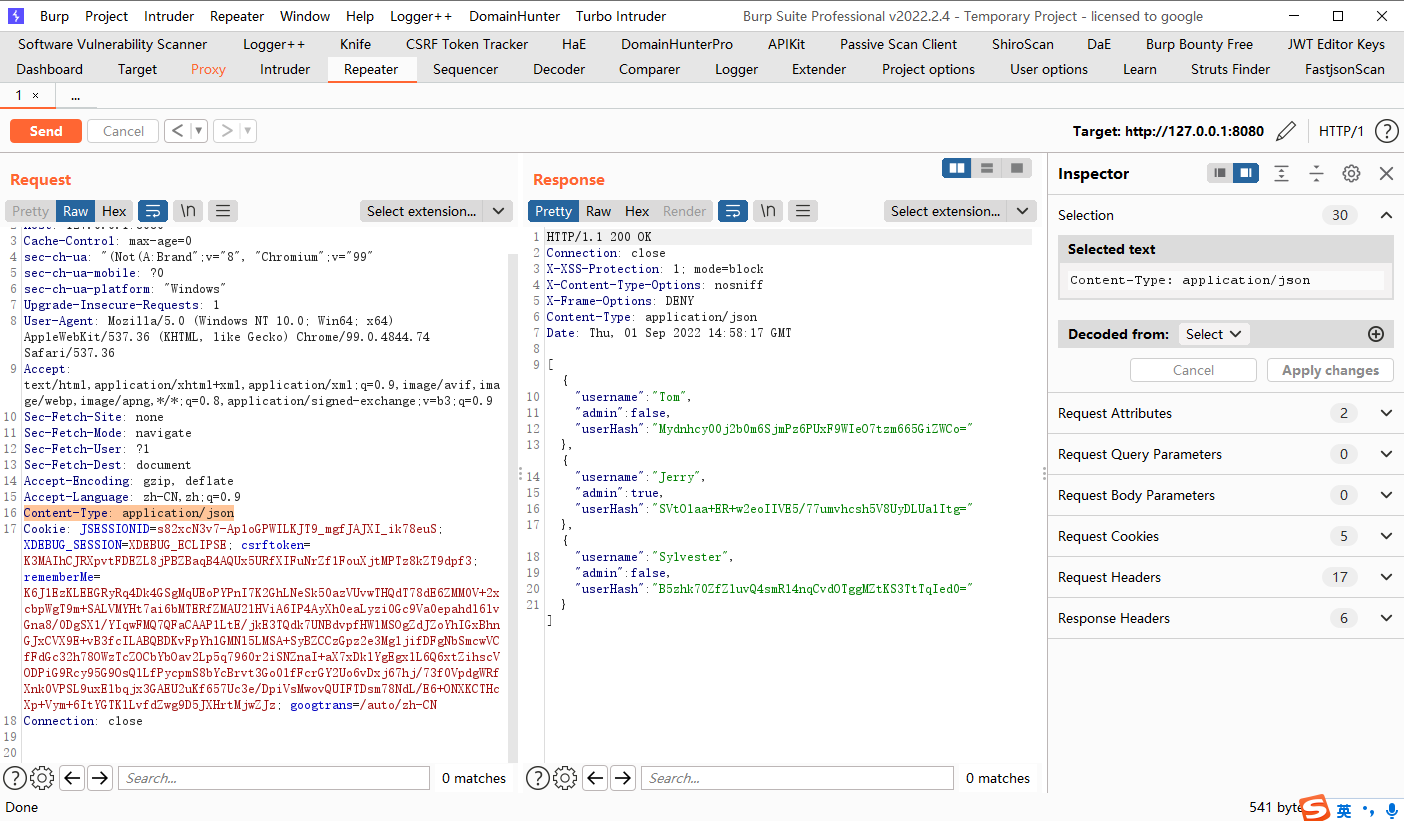Expand Request Headers section

[1386, 577]
